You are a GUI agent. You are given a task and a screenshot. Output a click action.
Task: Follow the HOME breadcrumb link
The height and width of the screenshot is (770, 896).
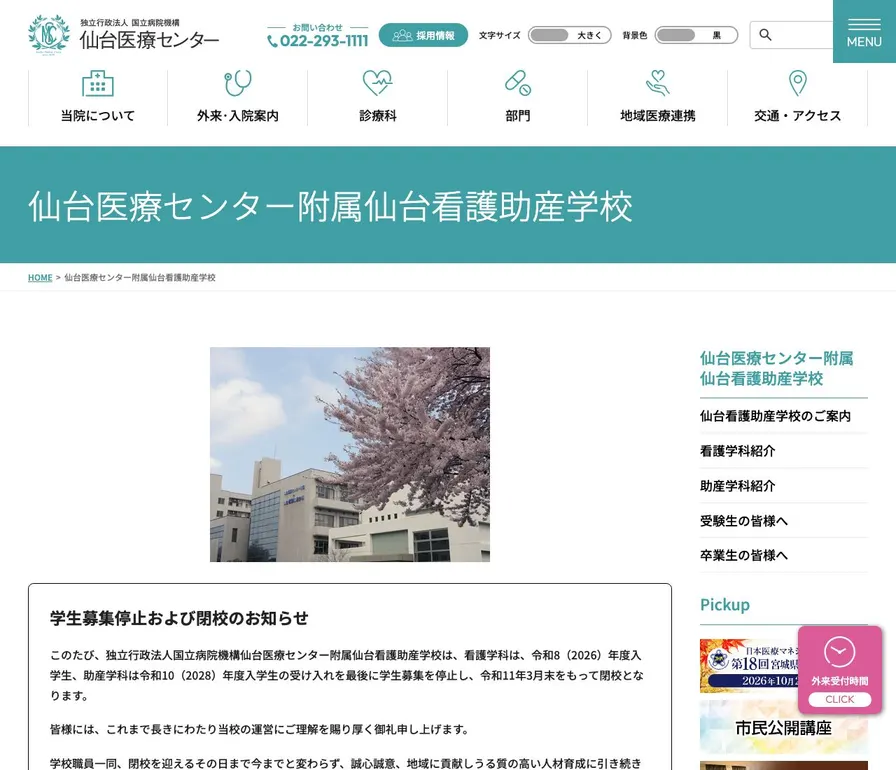(40, 278)
